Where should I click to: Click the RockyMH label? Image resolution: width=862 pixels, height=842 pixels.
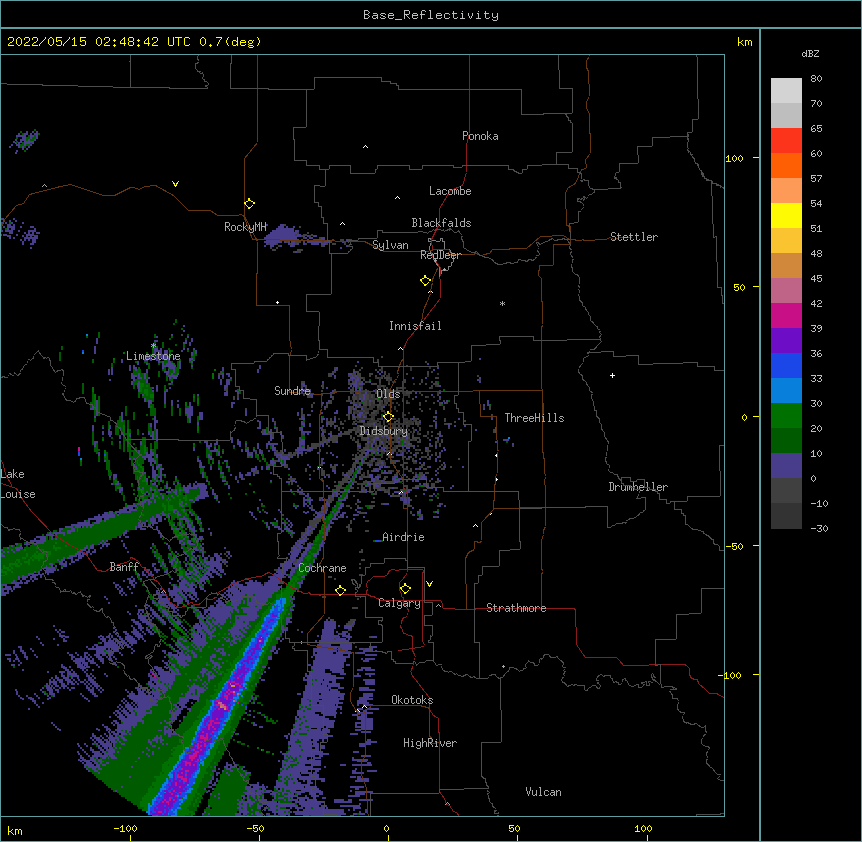click(x=245, y=227)
